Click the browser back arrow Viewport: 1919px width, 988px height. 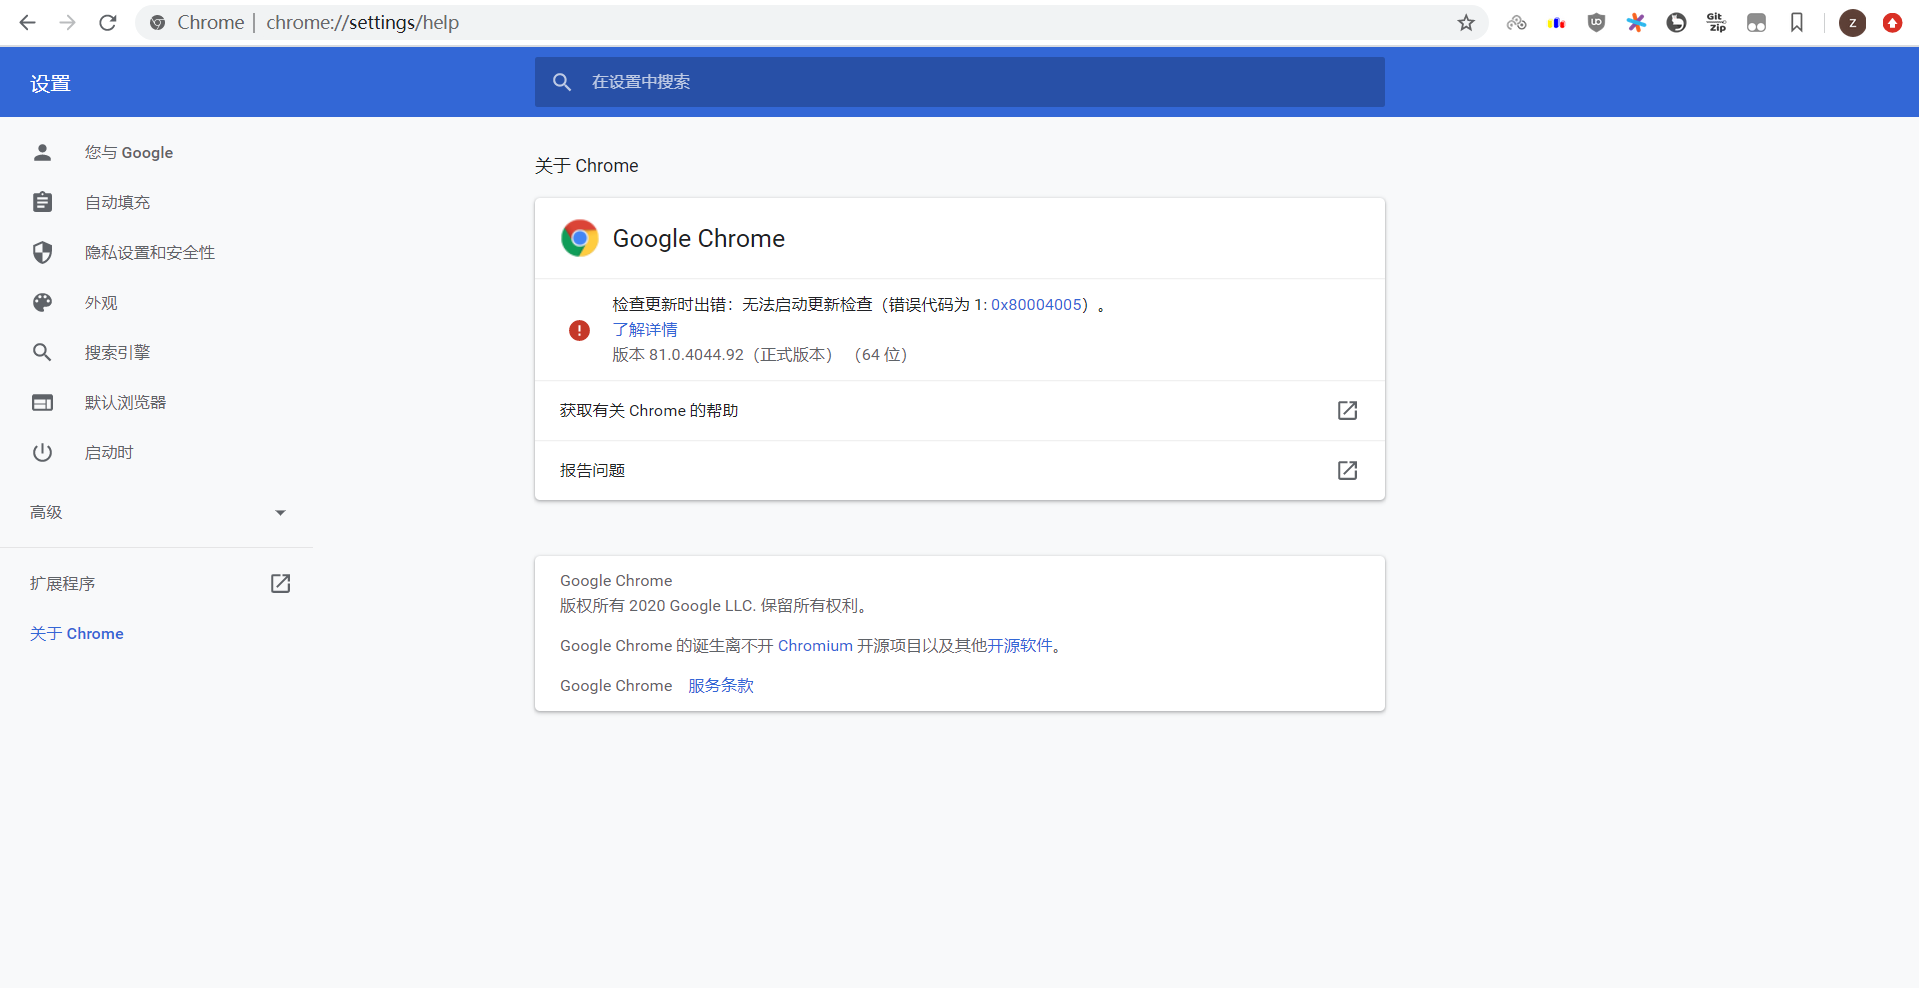27,22
